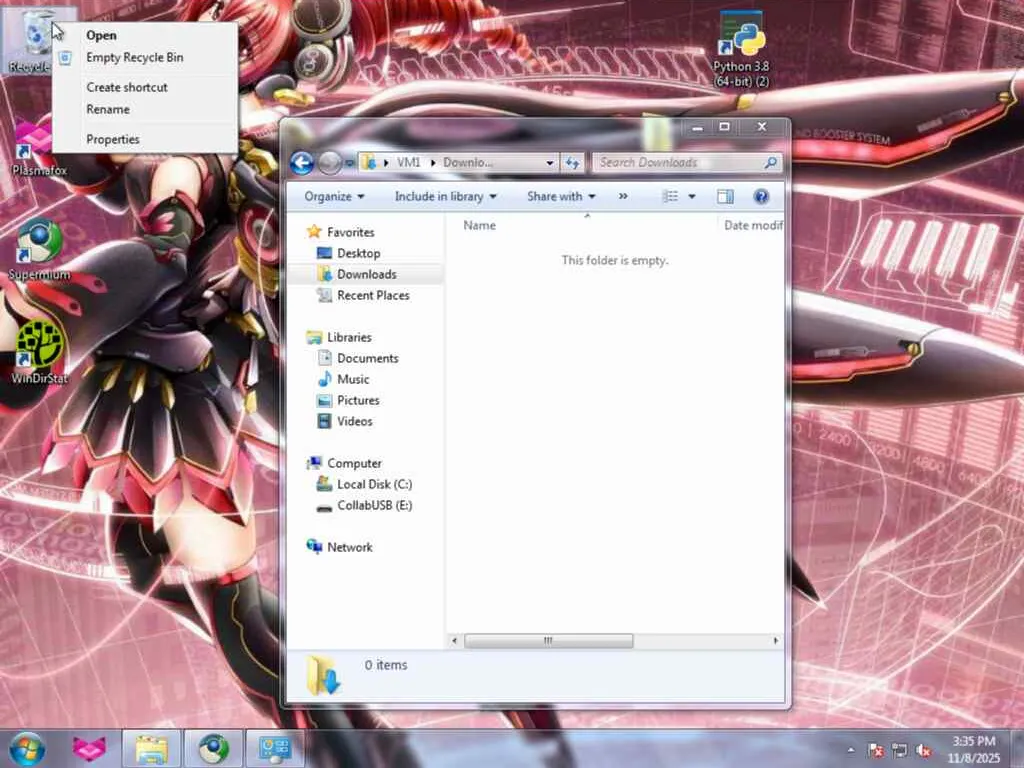Open the Pictures library
The image size is (1024, 768).
[358, 400]
